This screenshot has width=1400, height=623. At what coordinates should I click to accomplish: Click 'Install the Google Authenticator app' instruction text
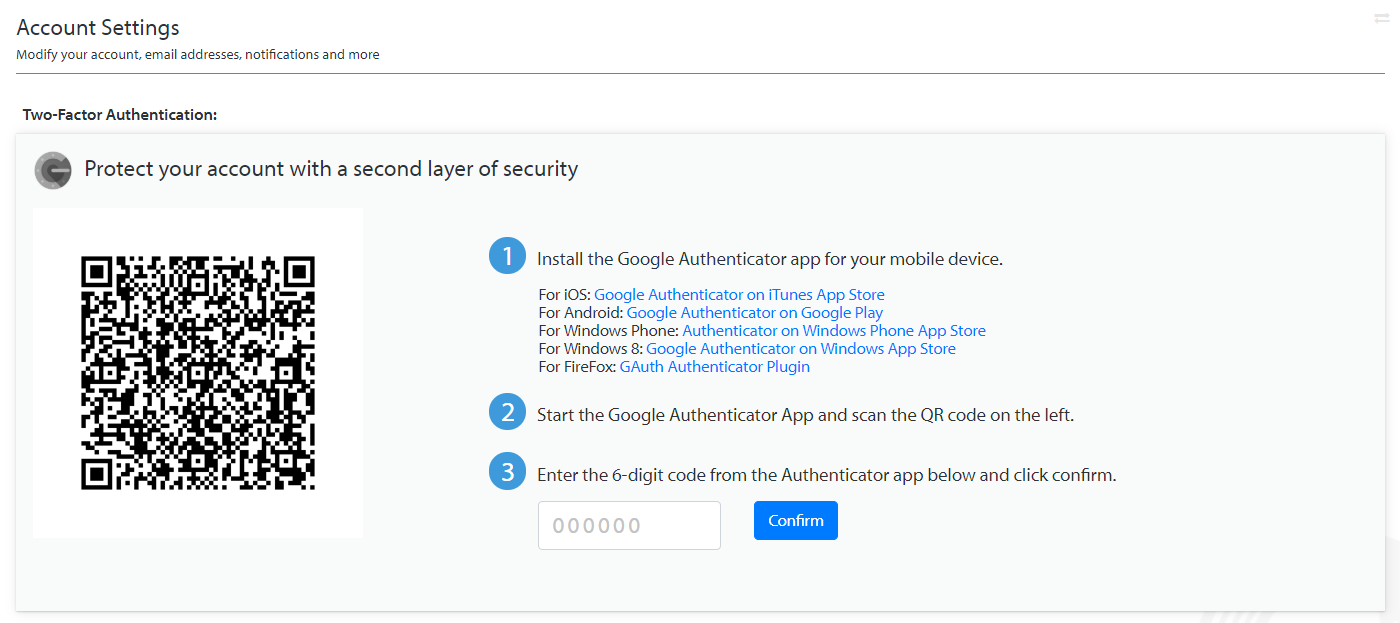click(770, 259)
